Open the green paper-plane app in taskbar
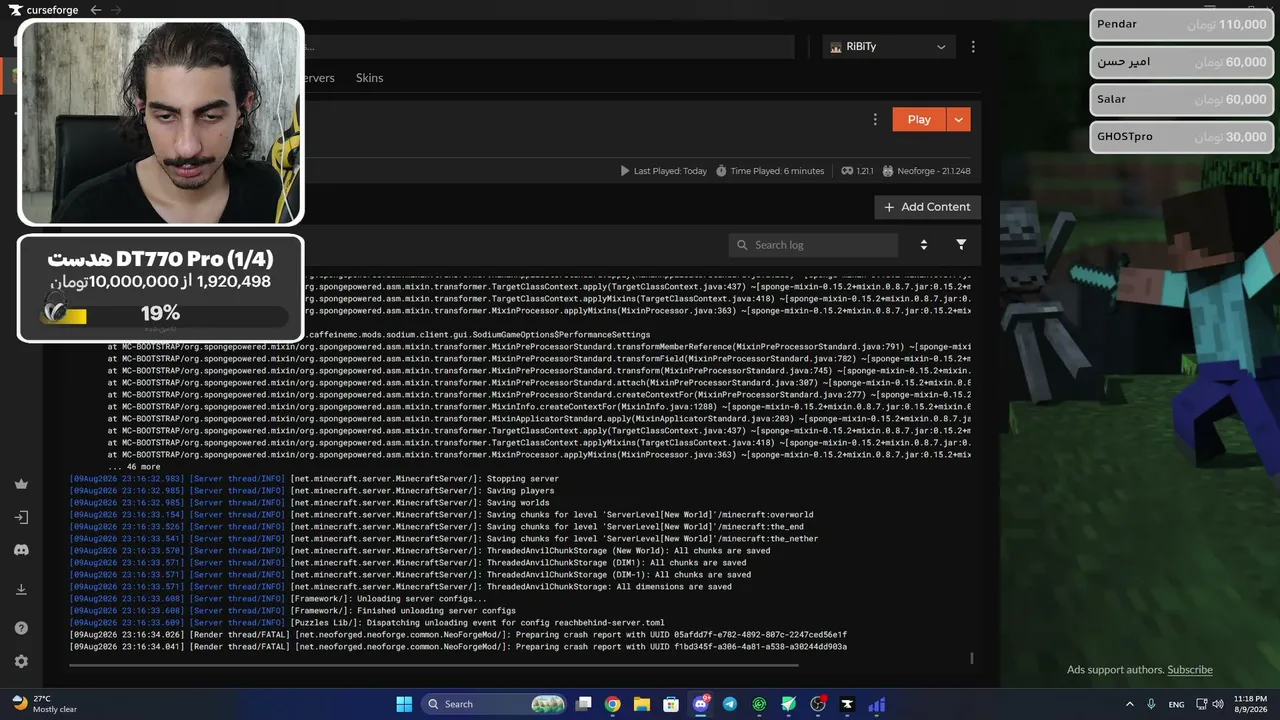This screenshot has width=1280, height=720. click(789, 704)
